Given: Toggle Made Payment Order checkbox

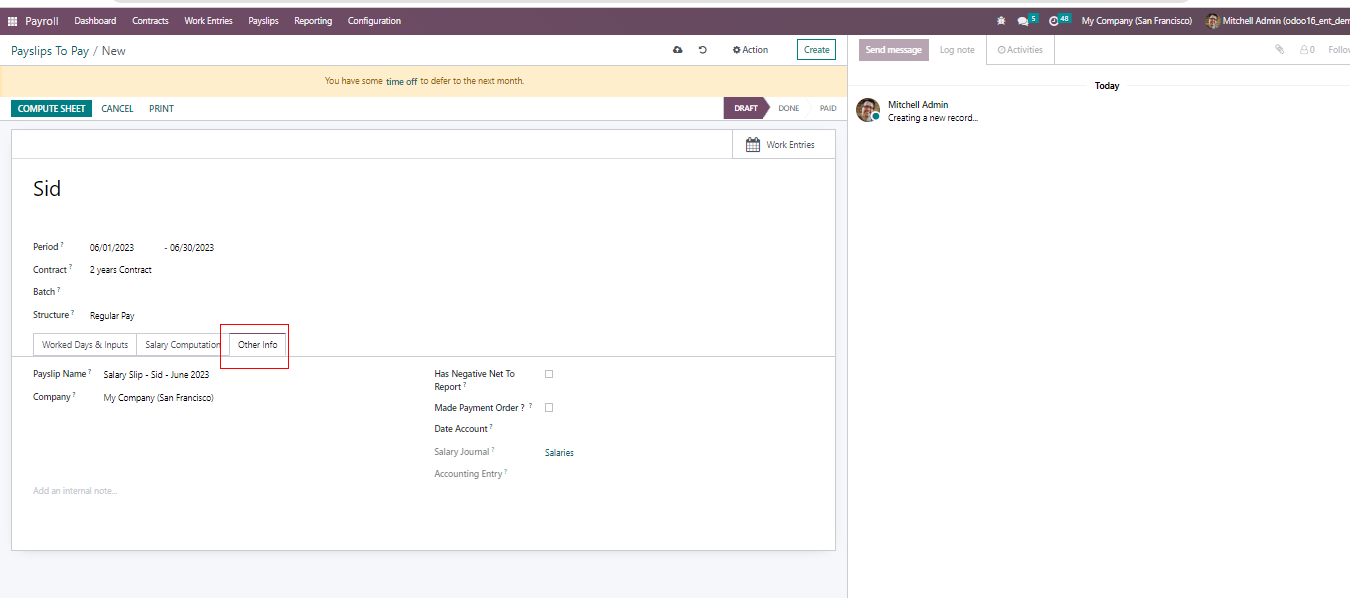Looking at the screenshot, I should [549, 408].
